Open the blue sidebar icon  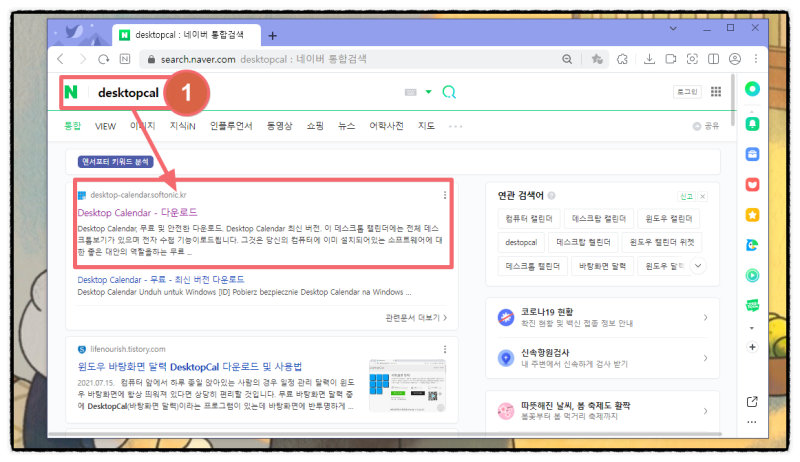(x=752, y=154)
